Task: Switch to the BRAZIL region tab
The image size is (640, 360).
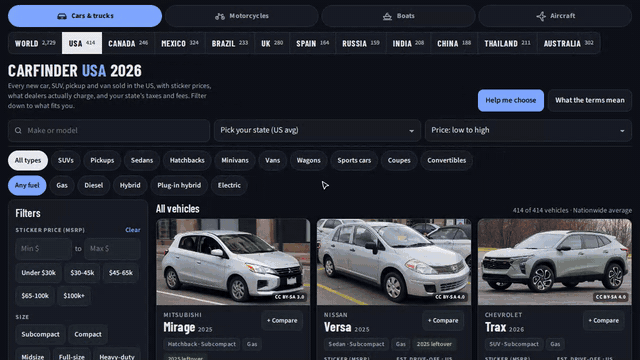Action: coord(230,43)
